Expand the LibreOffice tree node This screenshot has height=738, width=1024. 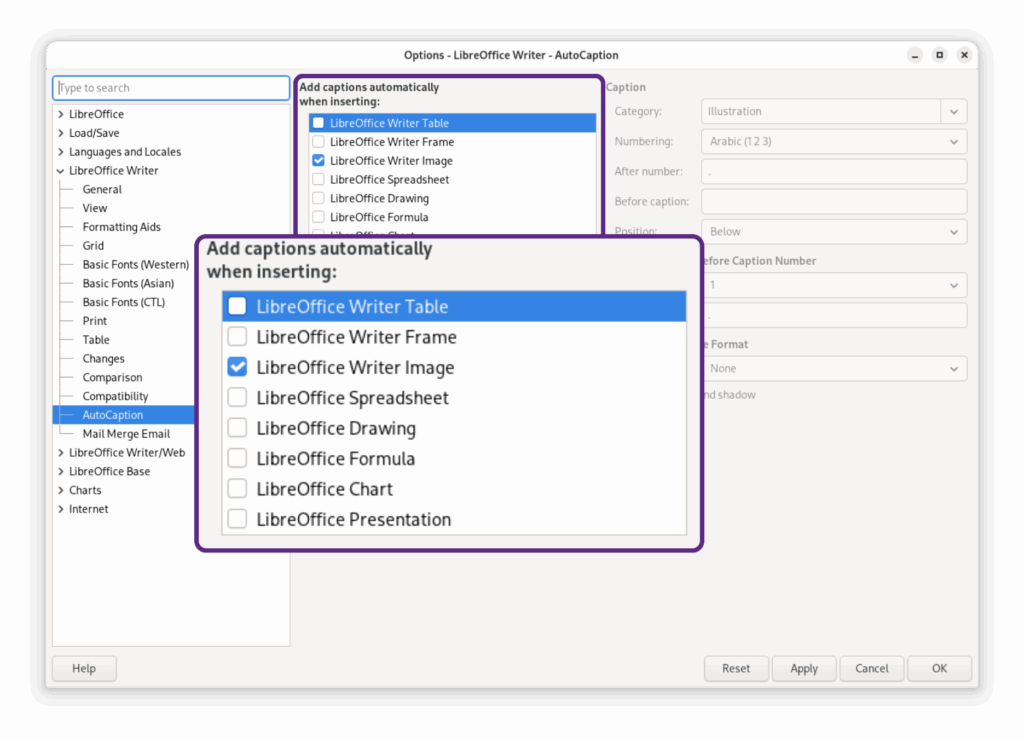tap(61, 114)
